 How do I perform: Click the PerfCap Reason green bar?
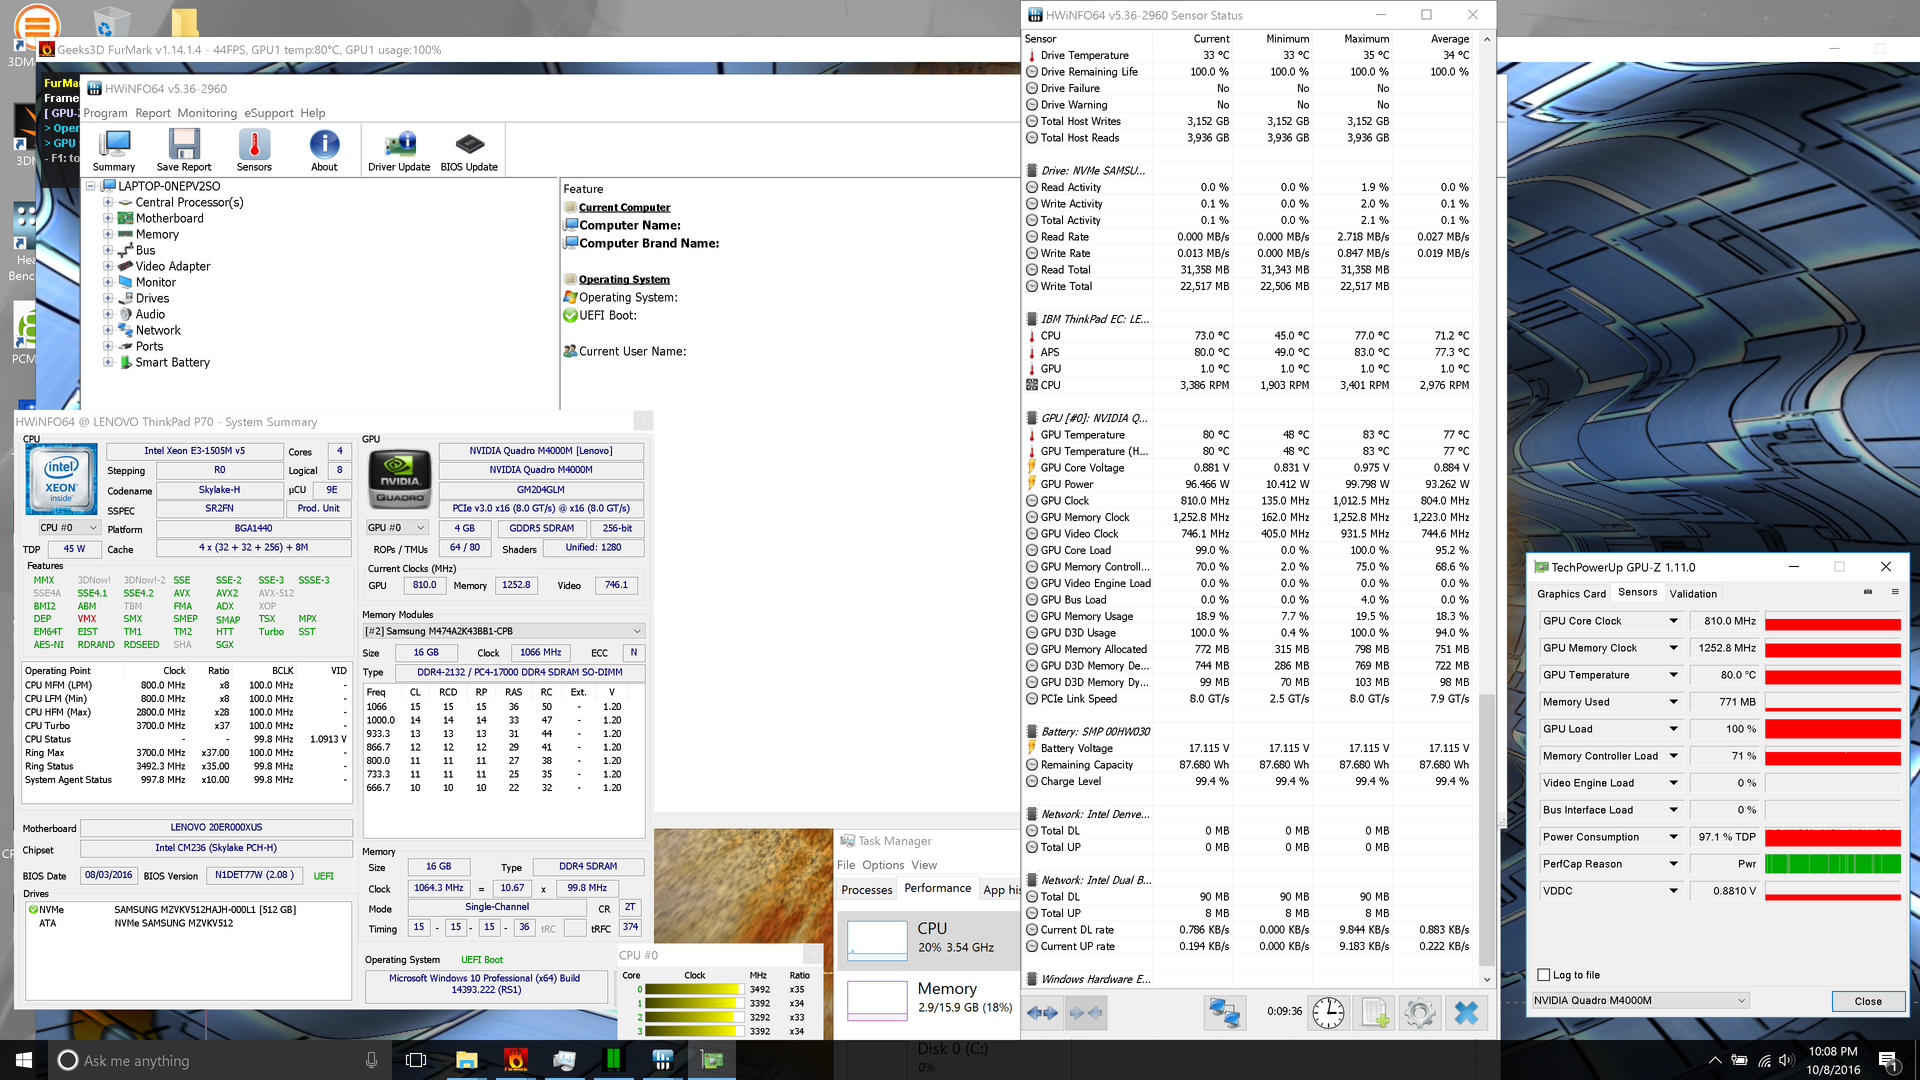coord(1832,864)
